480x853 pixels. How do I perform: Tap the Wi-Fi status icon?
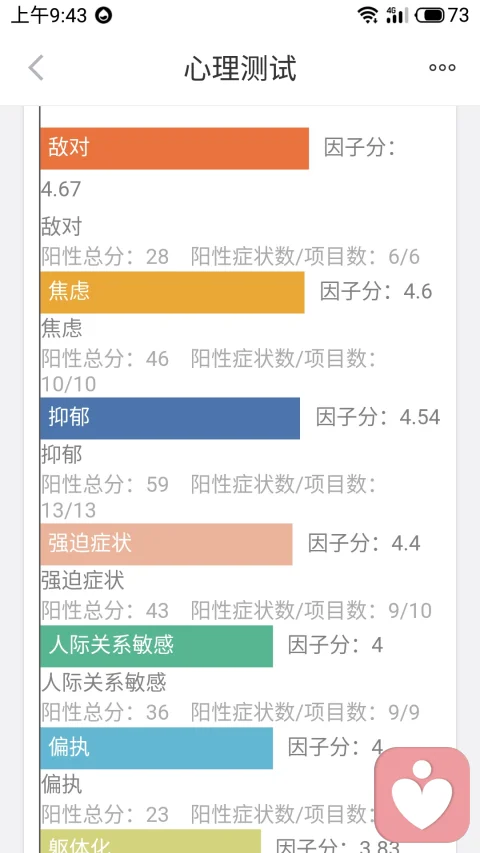[368, 15]
